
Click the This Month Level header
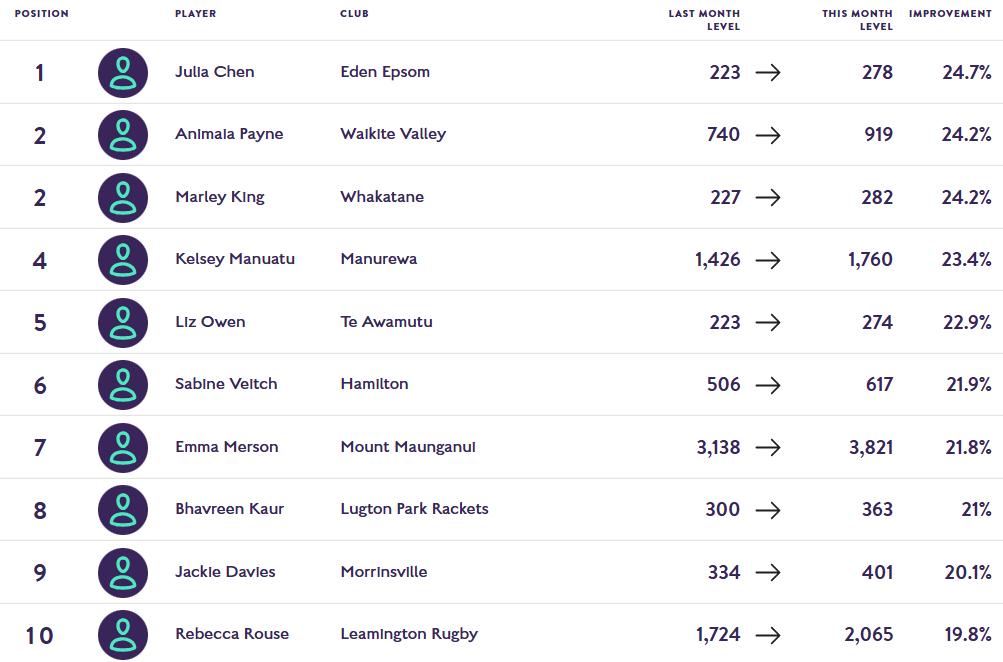[857, 20]
